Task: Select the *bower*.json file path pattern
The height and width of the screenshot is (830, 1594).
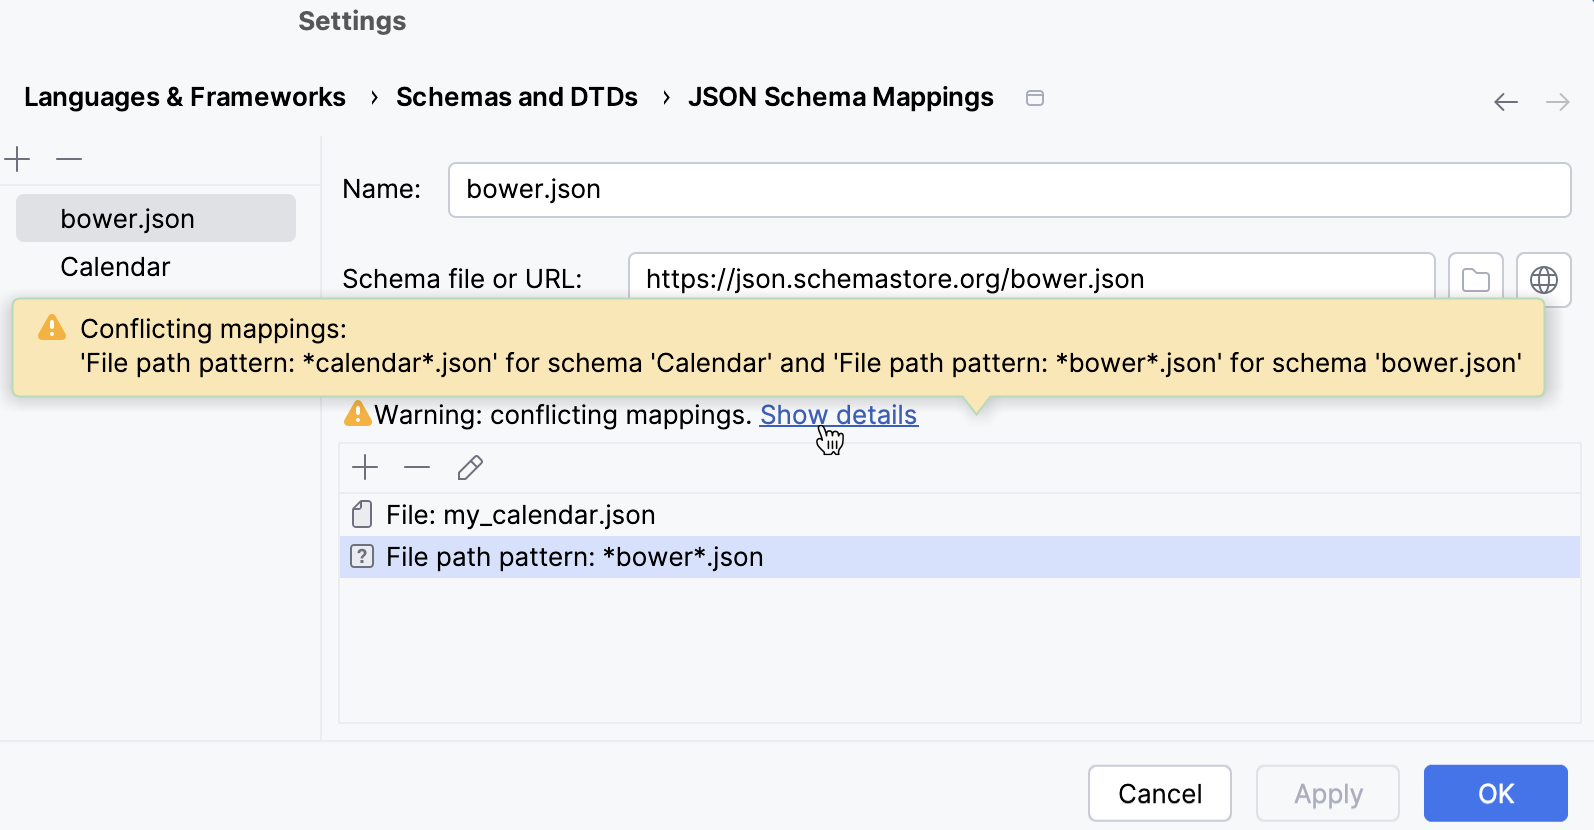Action: (574, 557)
